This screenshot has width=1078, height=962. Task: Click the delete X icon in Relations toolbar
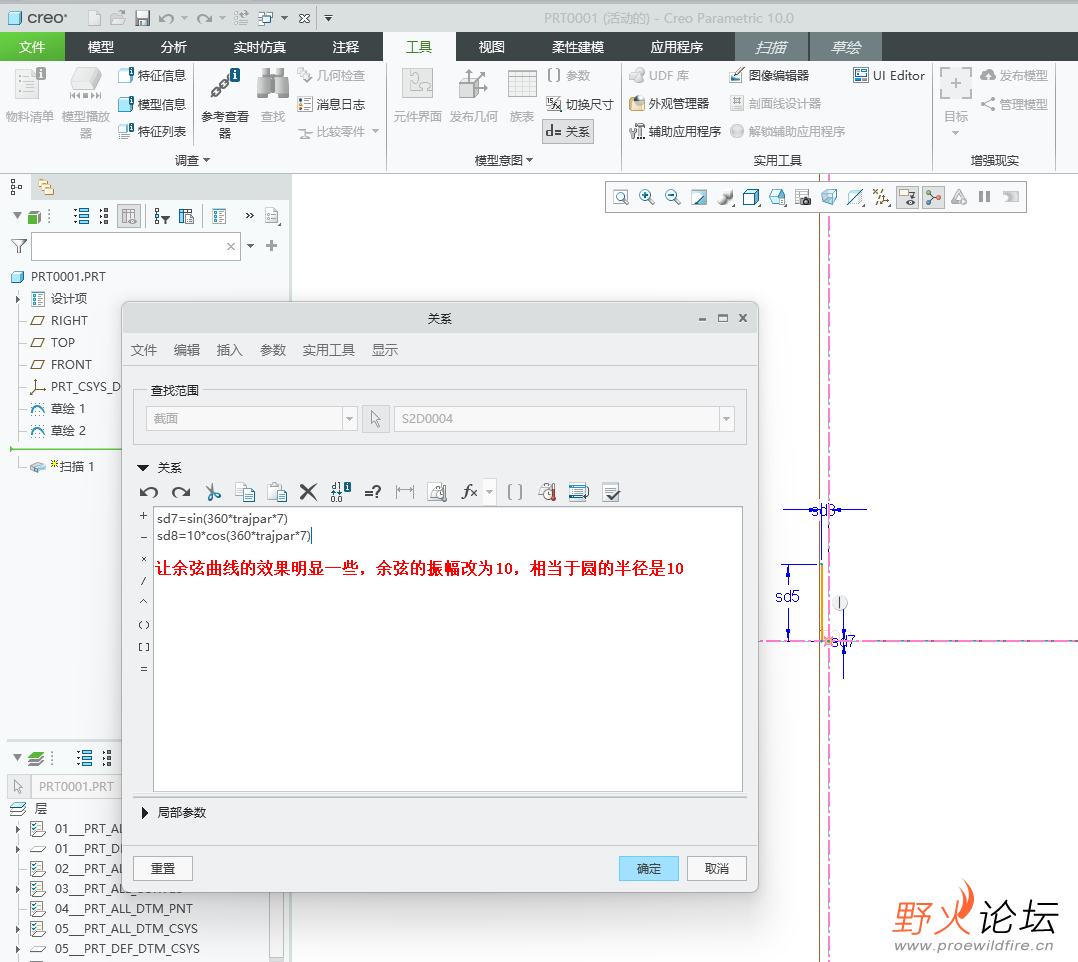pos(309,492)
